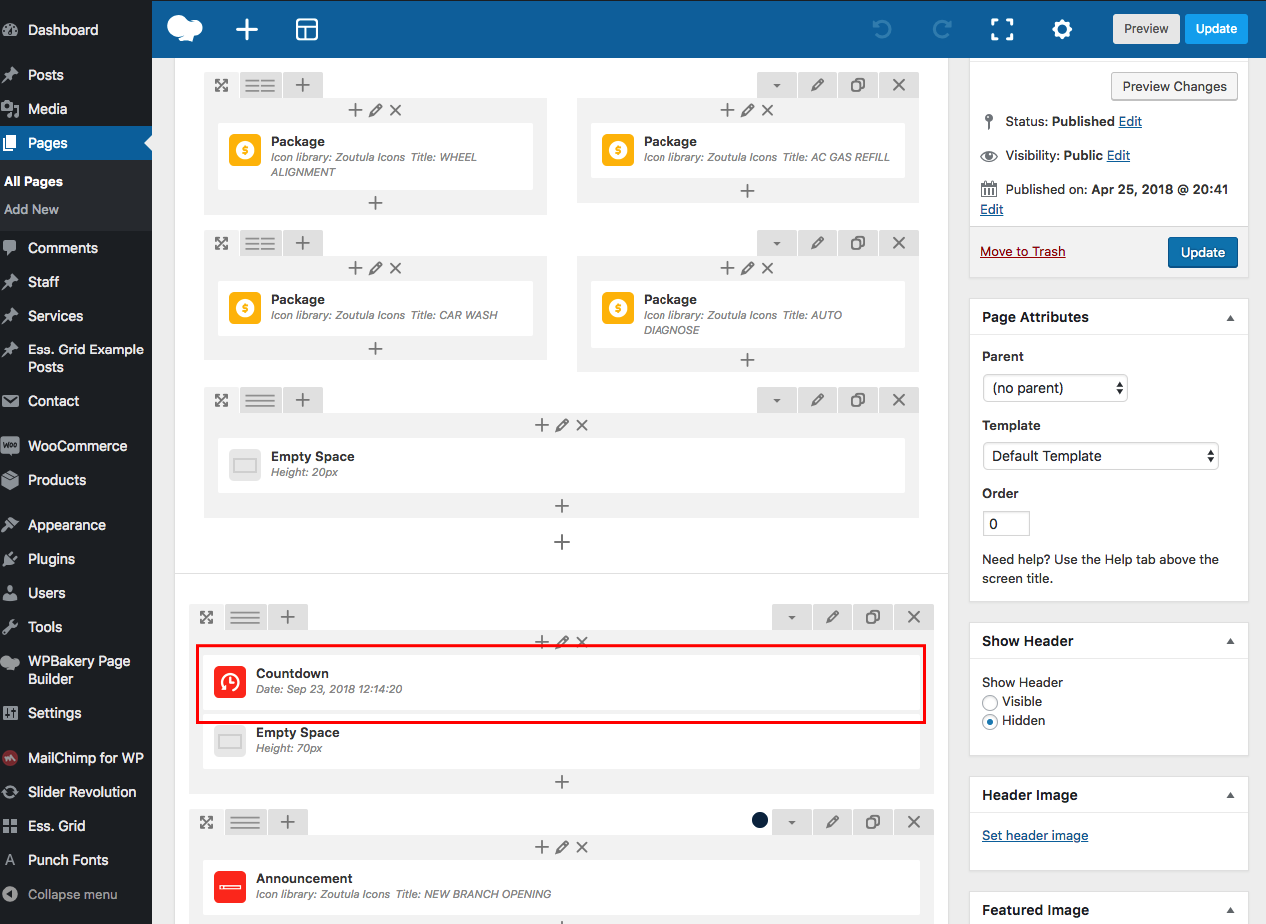Image resolution: width=1266 pixels, height=924 pixels.
Task: Open the Template dropdown showing Default Template
Action: (x=1100, y=456)
